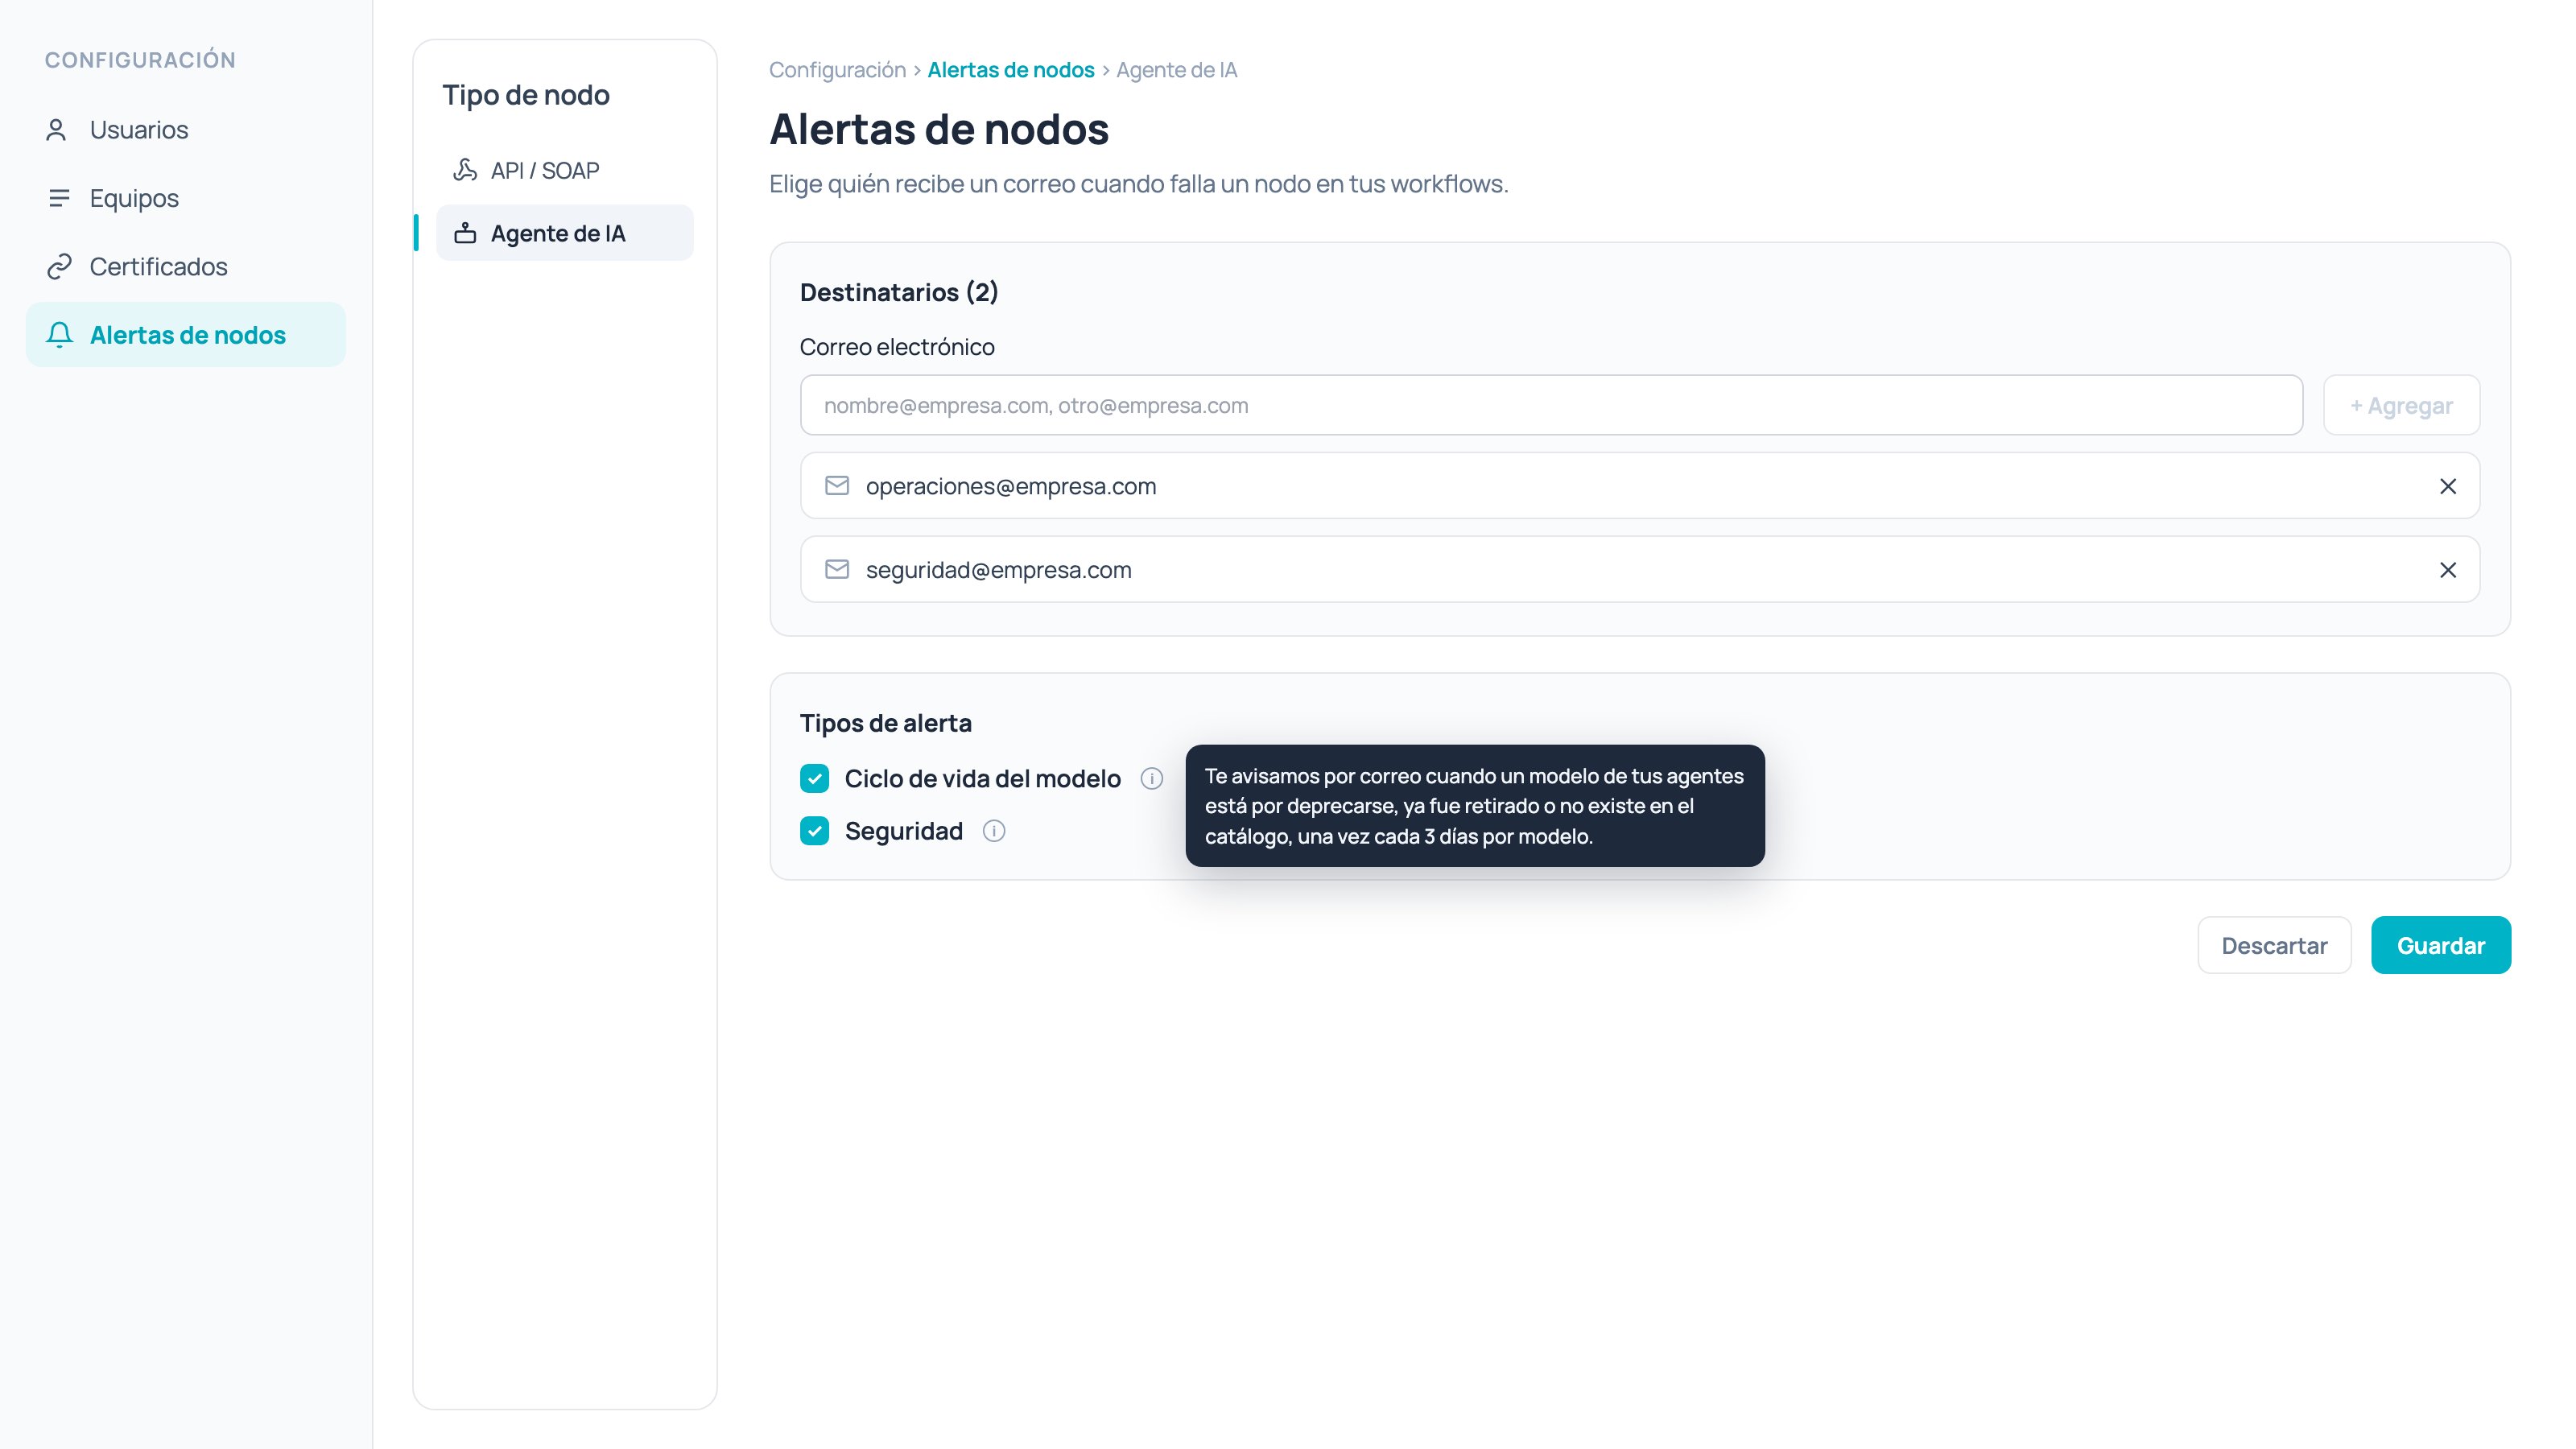
Task: Click the model lifecycle tooltip text
Action: click(x=1474, y=806)
